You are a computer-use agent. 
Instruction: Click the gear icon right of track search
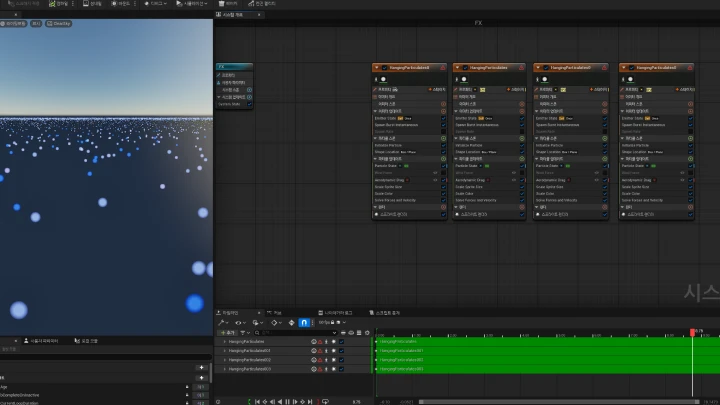[367, 332]
